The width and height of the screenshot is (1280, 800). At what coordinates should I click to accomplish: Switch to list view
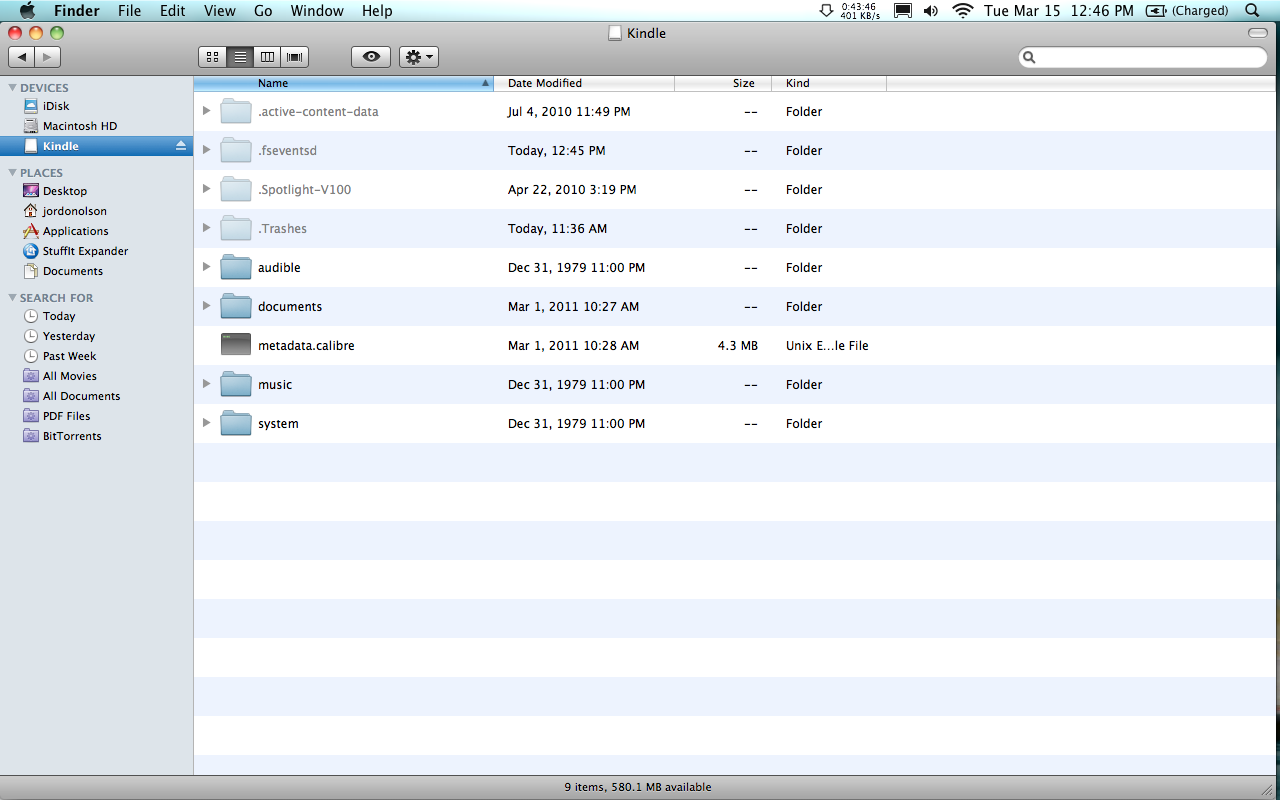click(240, 57)
